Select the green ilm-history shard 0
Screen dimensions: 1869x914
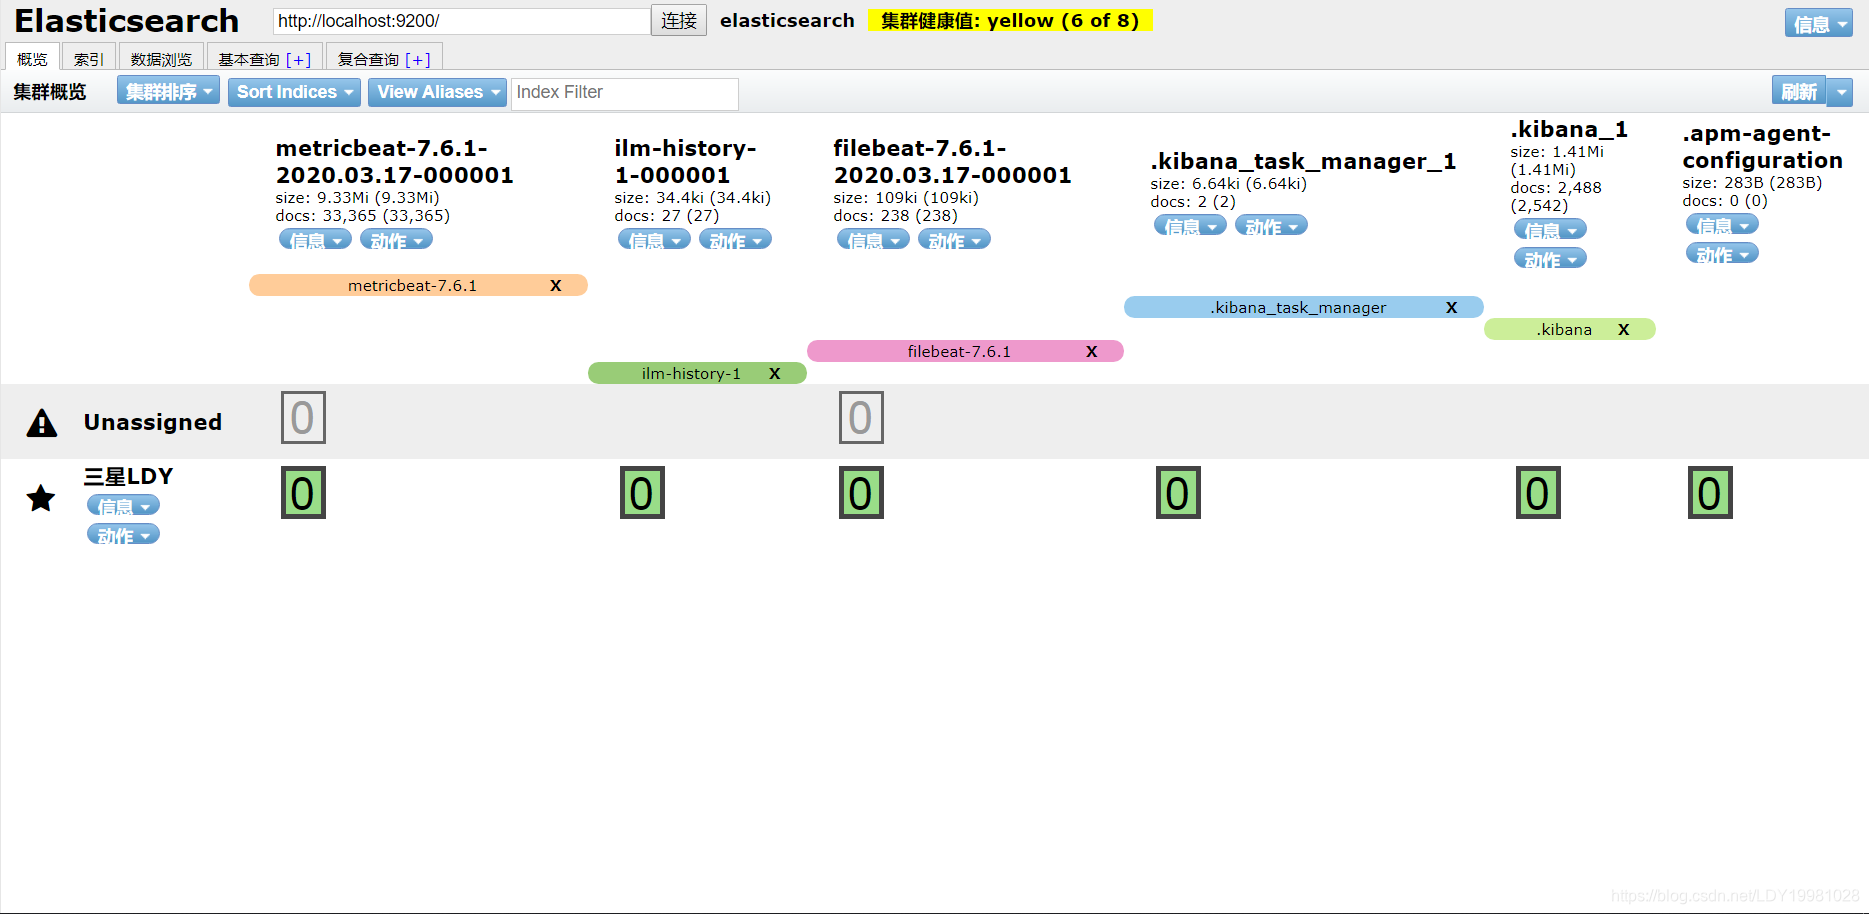[642, 493]
